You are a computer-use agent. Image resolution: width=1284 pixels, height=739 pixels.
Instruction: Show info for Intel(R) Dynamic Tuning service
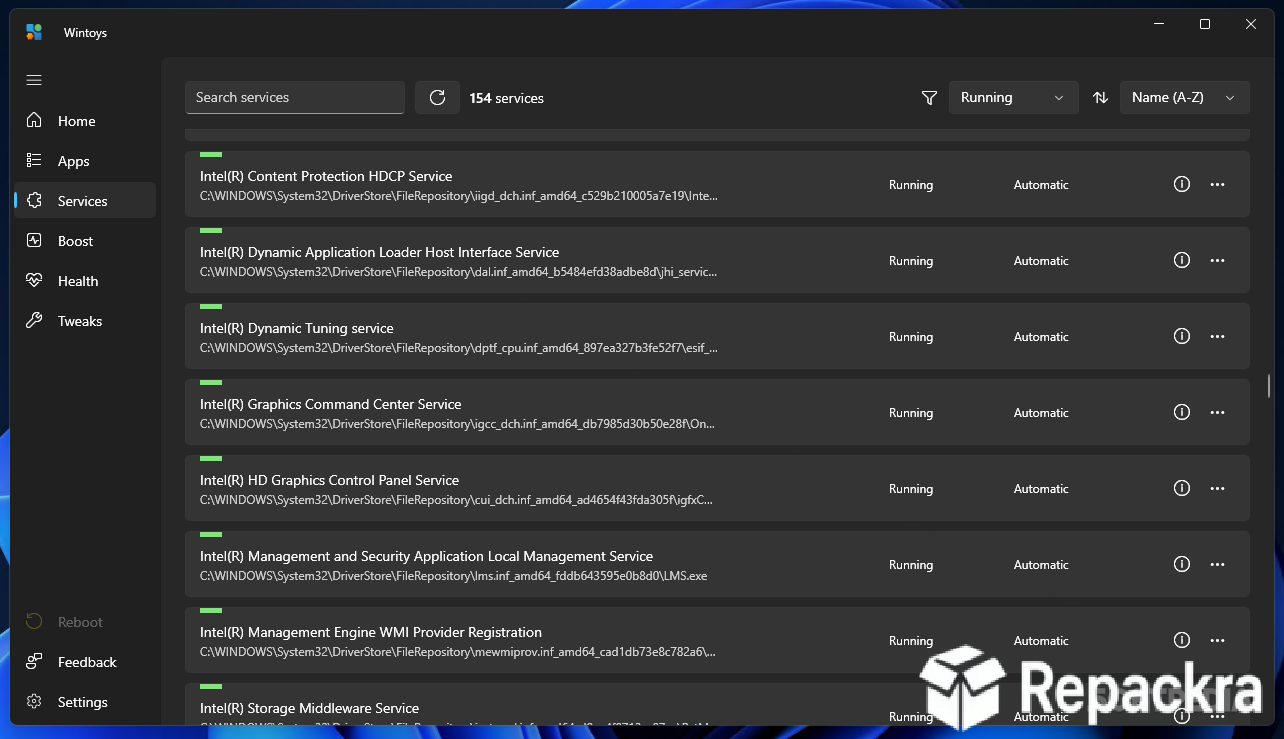click(1181, 336)
